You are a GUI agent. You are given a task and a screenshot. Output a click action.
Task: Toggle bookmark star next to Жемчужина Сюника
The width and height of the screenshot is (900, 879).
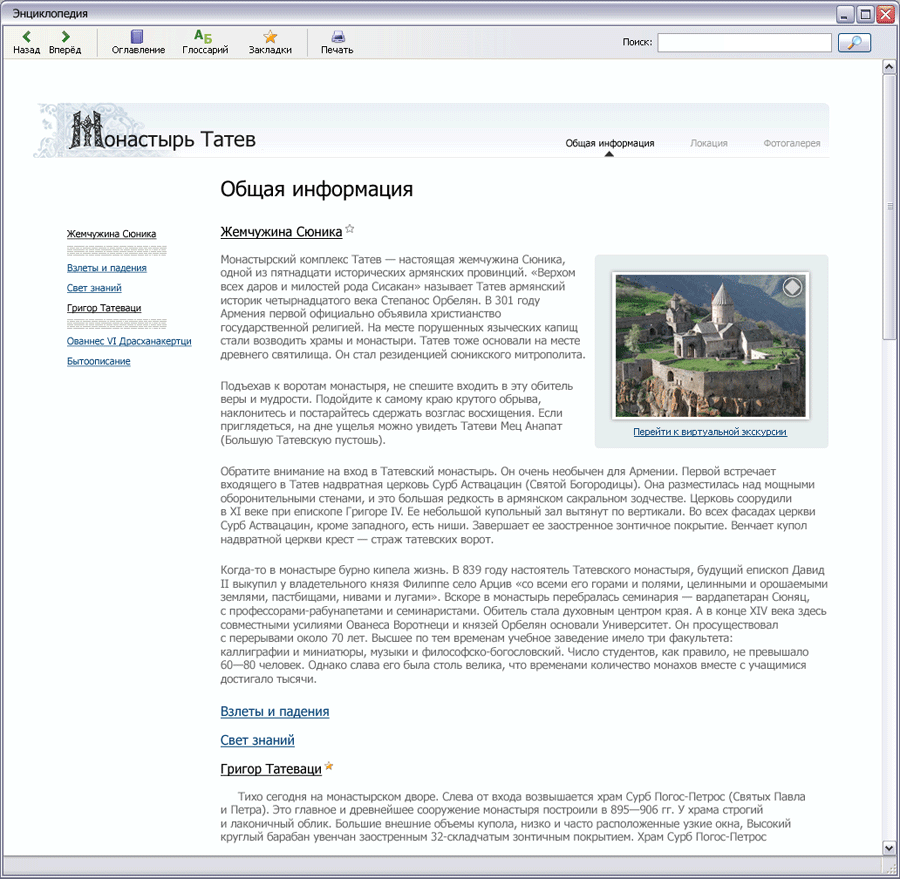click(x=350, y=229)
